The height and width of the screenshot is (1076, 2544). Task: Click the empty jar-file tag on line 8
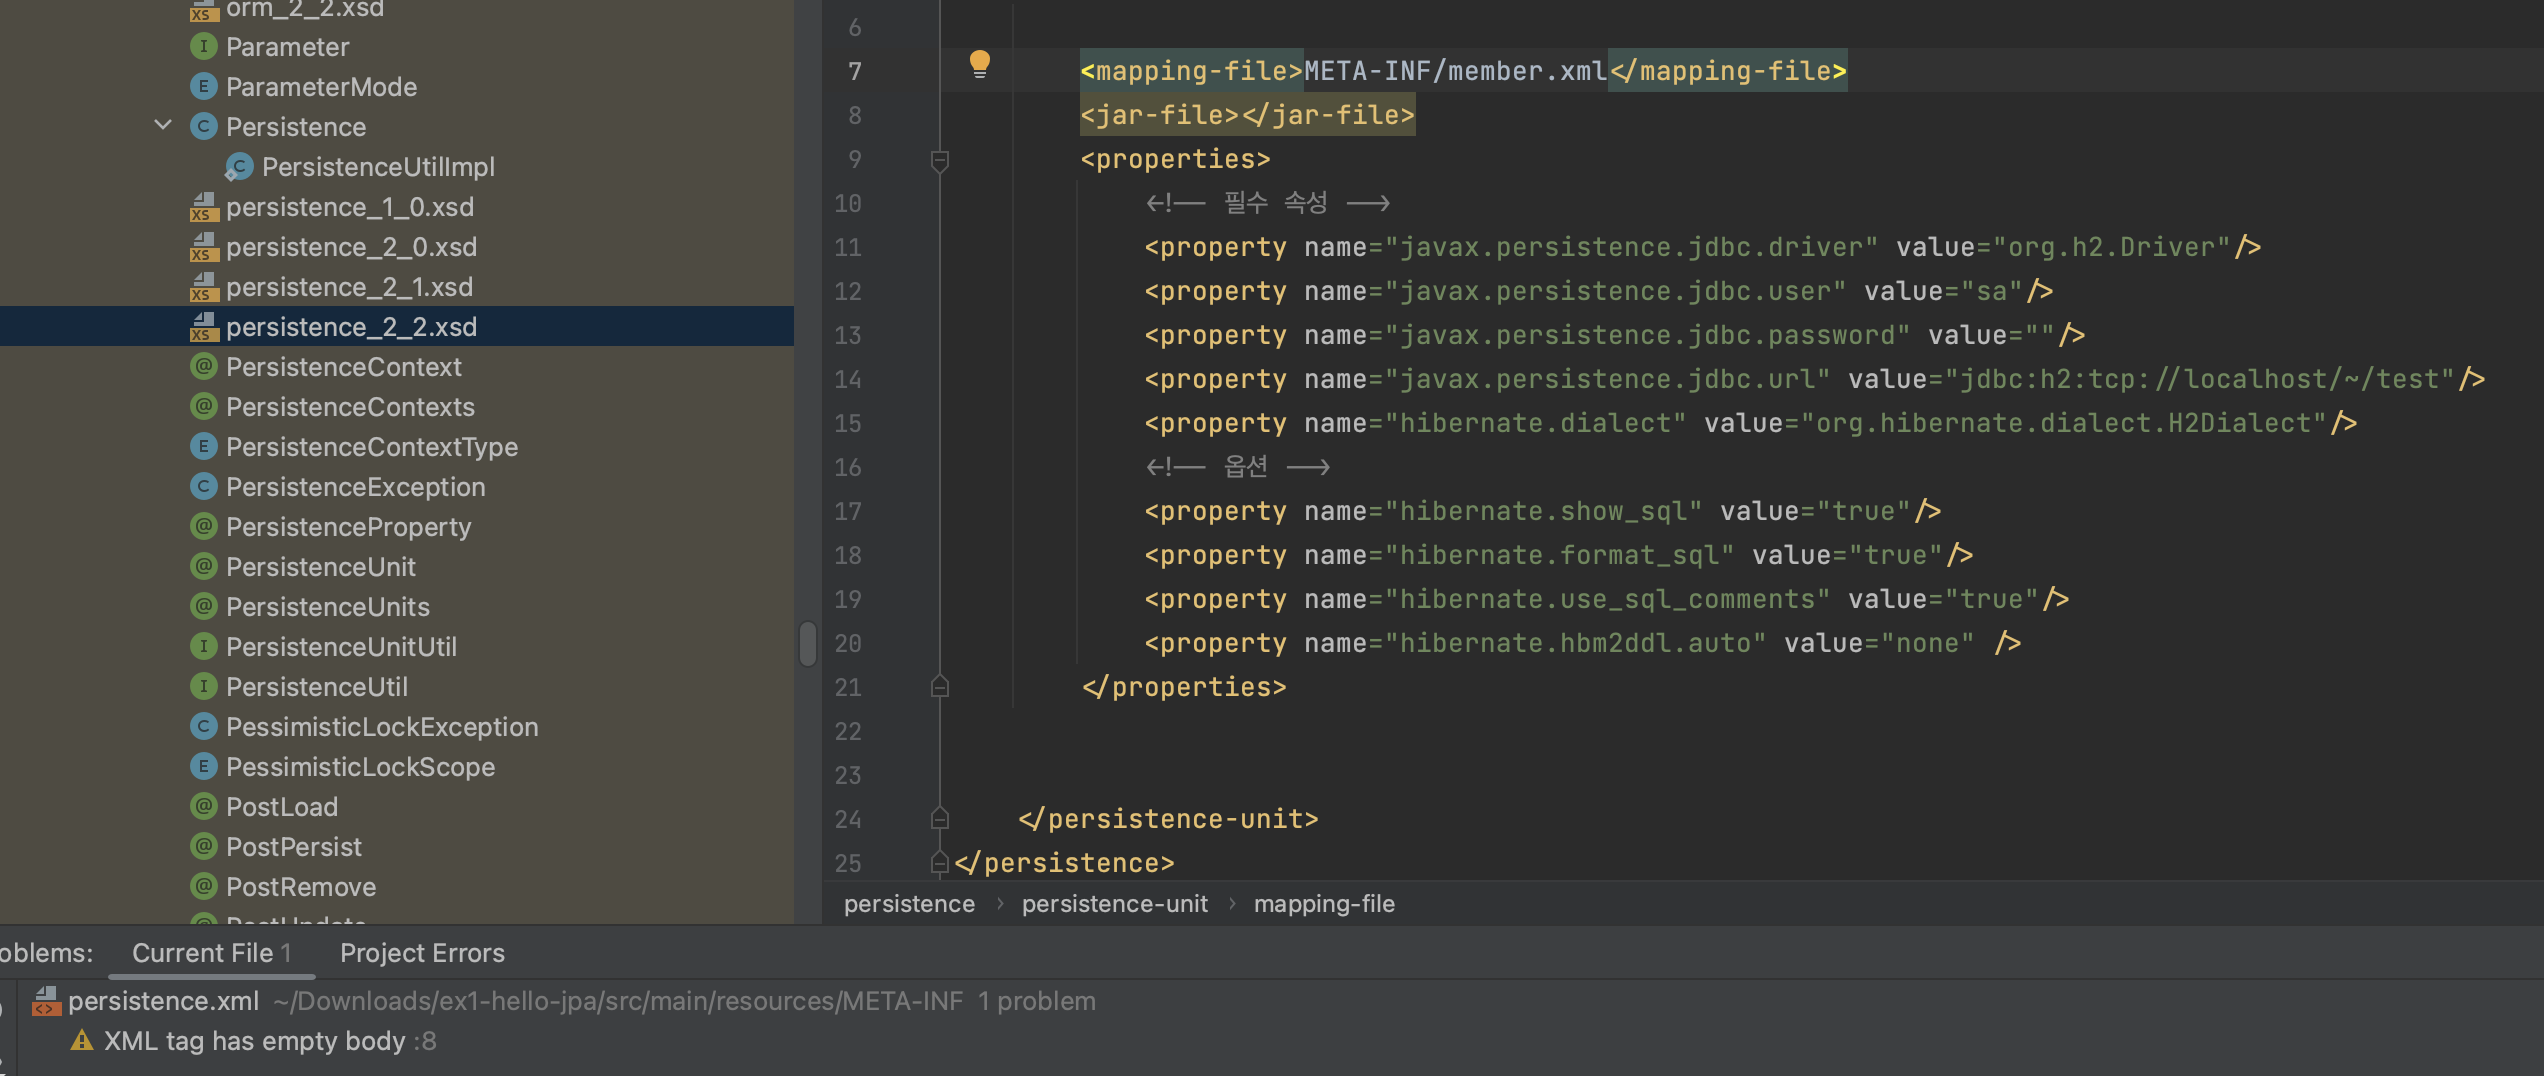(1247, 115)
